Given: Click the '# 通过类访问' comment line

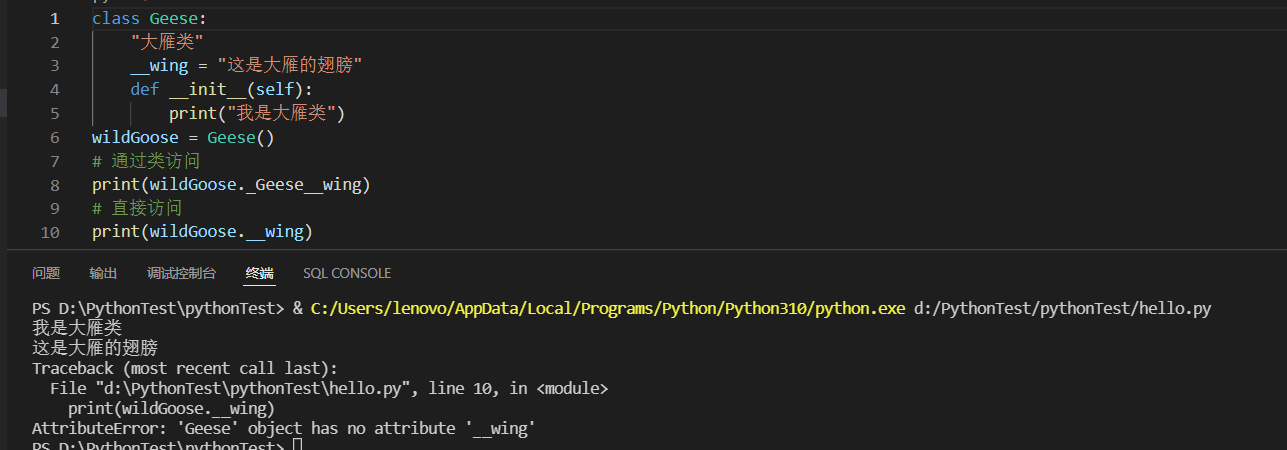Looking at the screenshot, I should [x=146, y=161].
